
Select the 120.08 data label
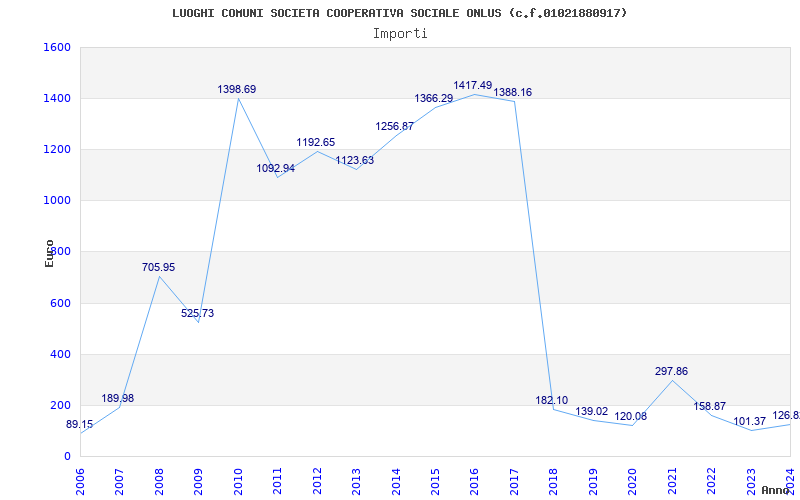click(x=631, y=416)
